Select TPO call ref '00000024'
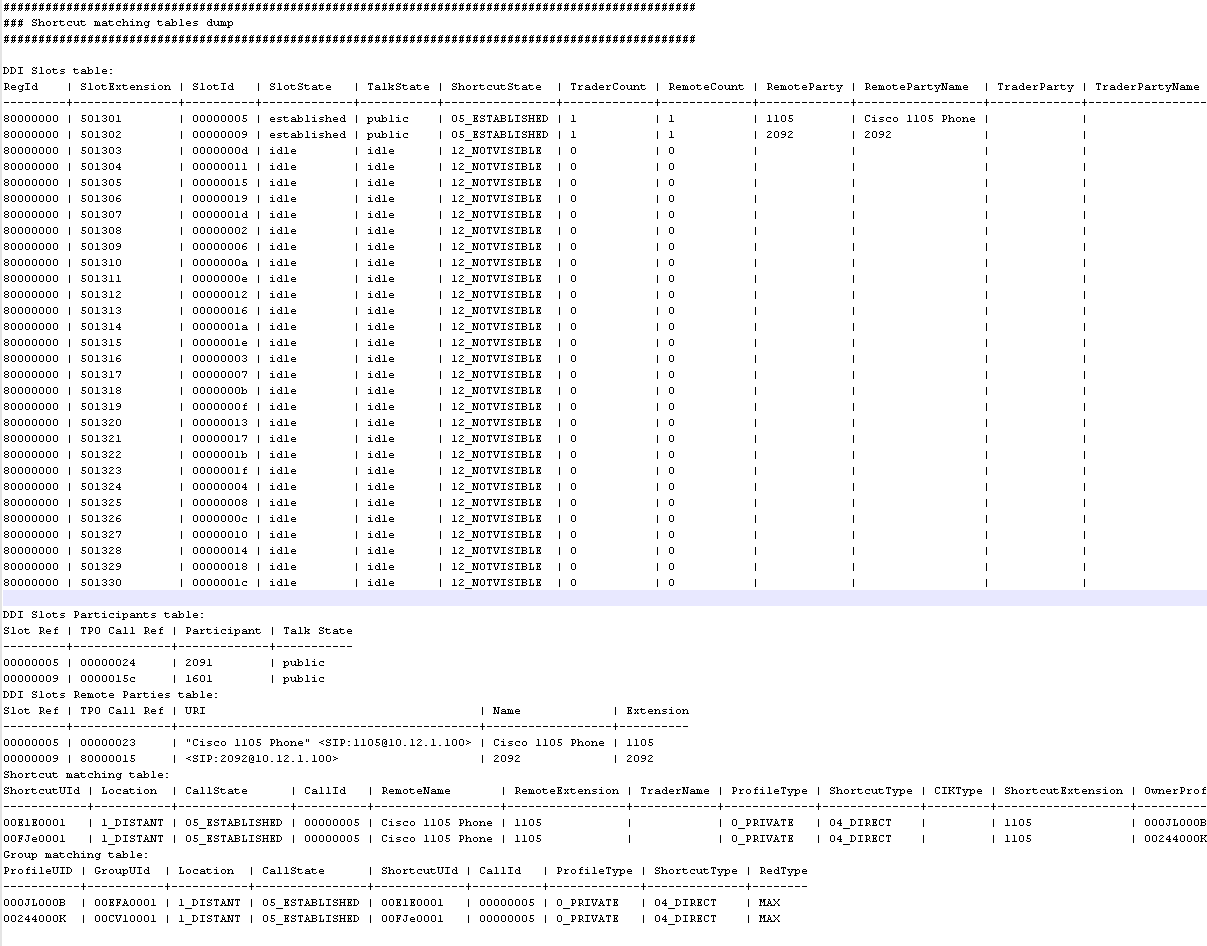 coord(108,663)
